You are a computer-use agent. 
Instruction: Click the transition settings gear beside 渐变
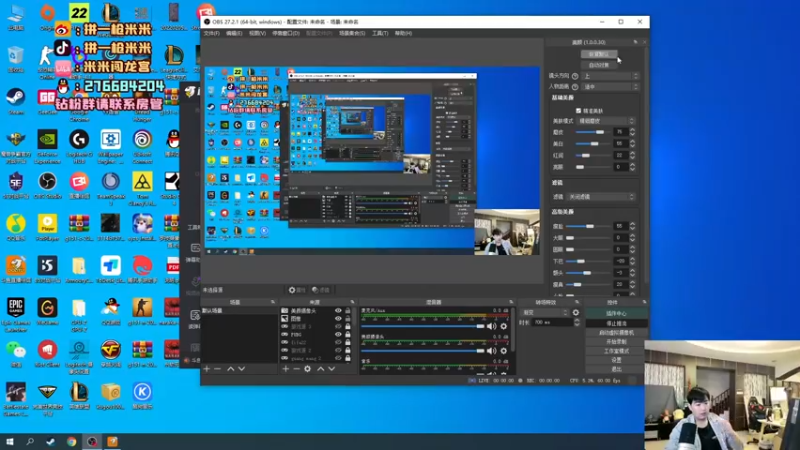[576, 312]
